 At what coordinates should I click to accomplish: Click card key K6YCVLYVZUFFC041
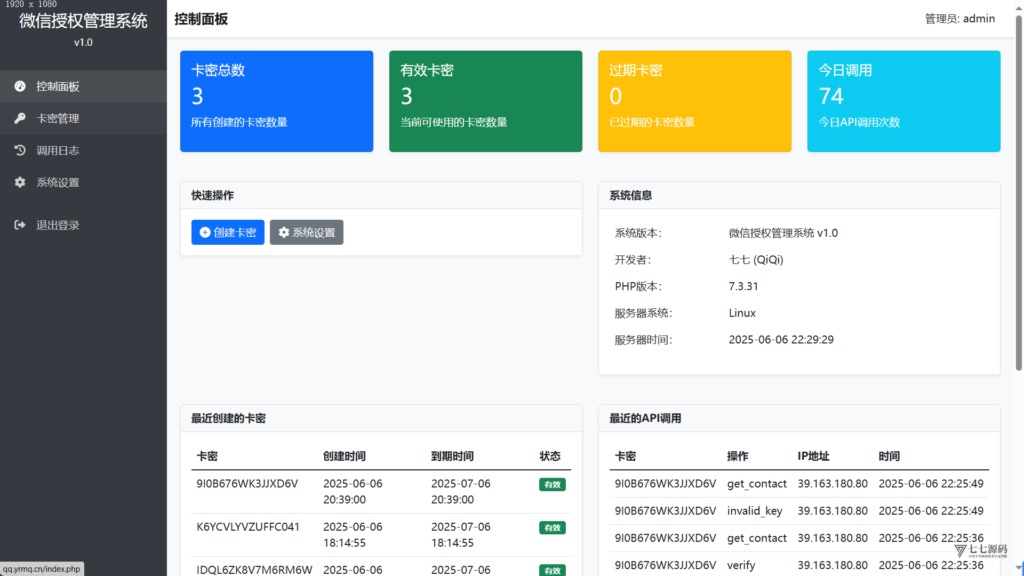pos(248,527)
